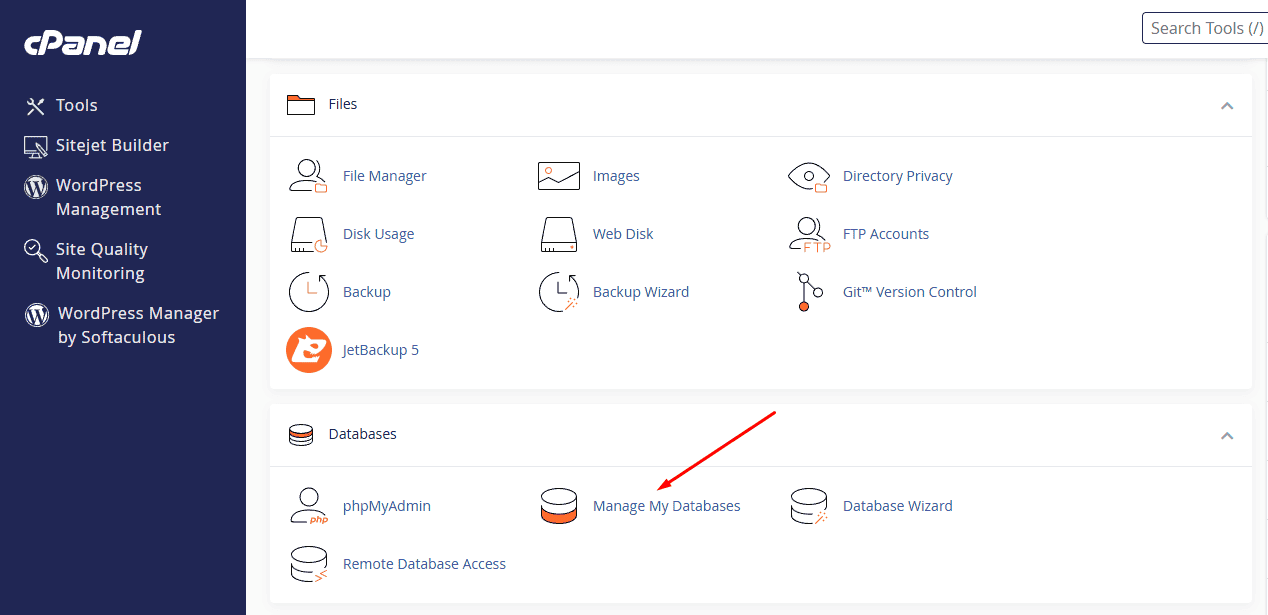The image size is (1268, 615).
Task: Click the Git Version Control branch icon
Action: [x=809, y=292]
